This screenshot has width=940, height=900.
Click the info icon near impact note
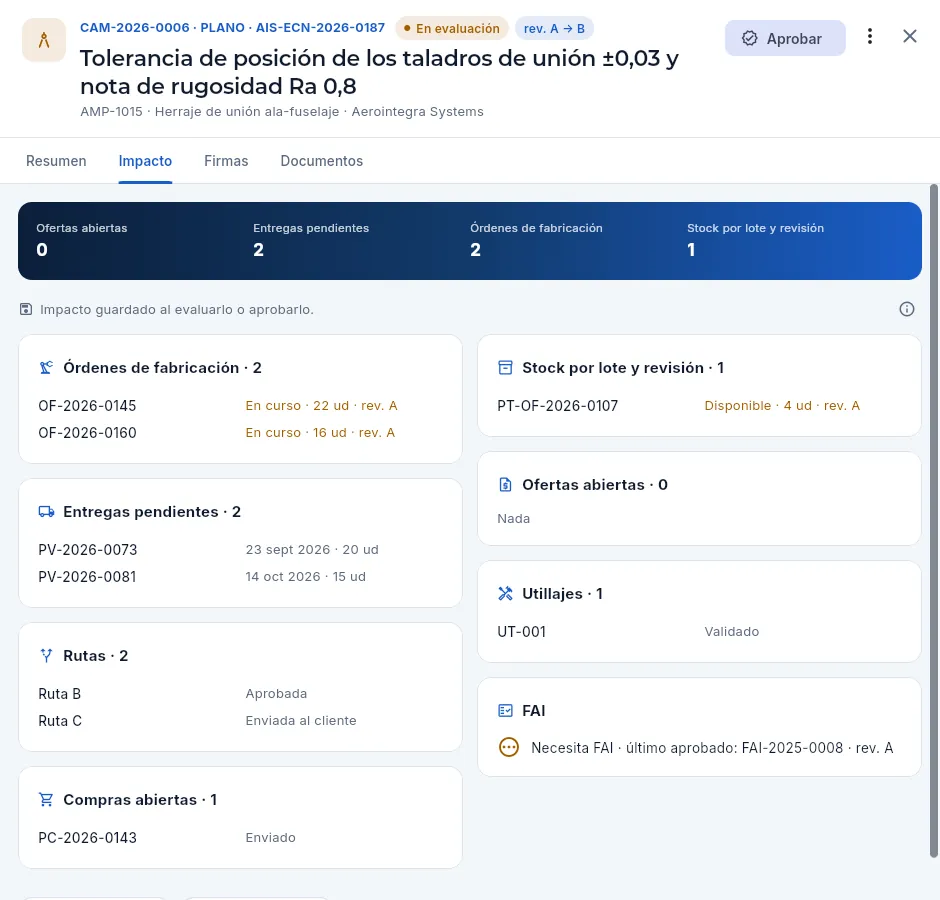pos(906,309)
